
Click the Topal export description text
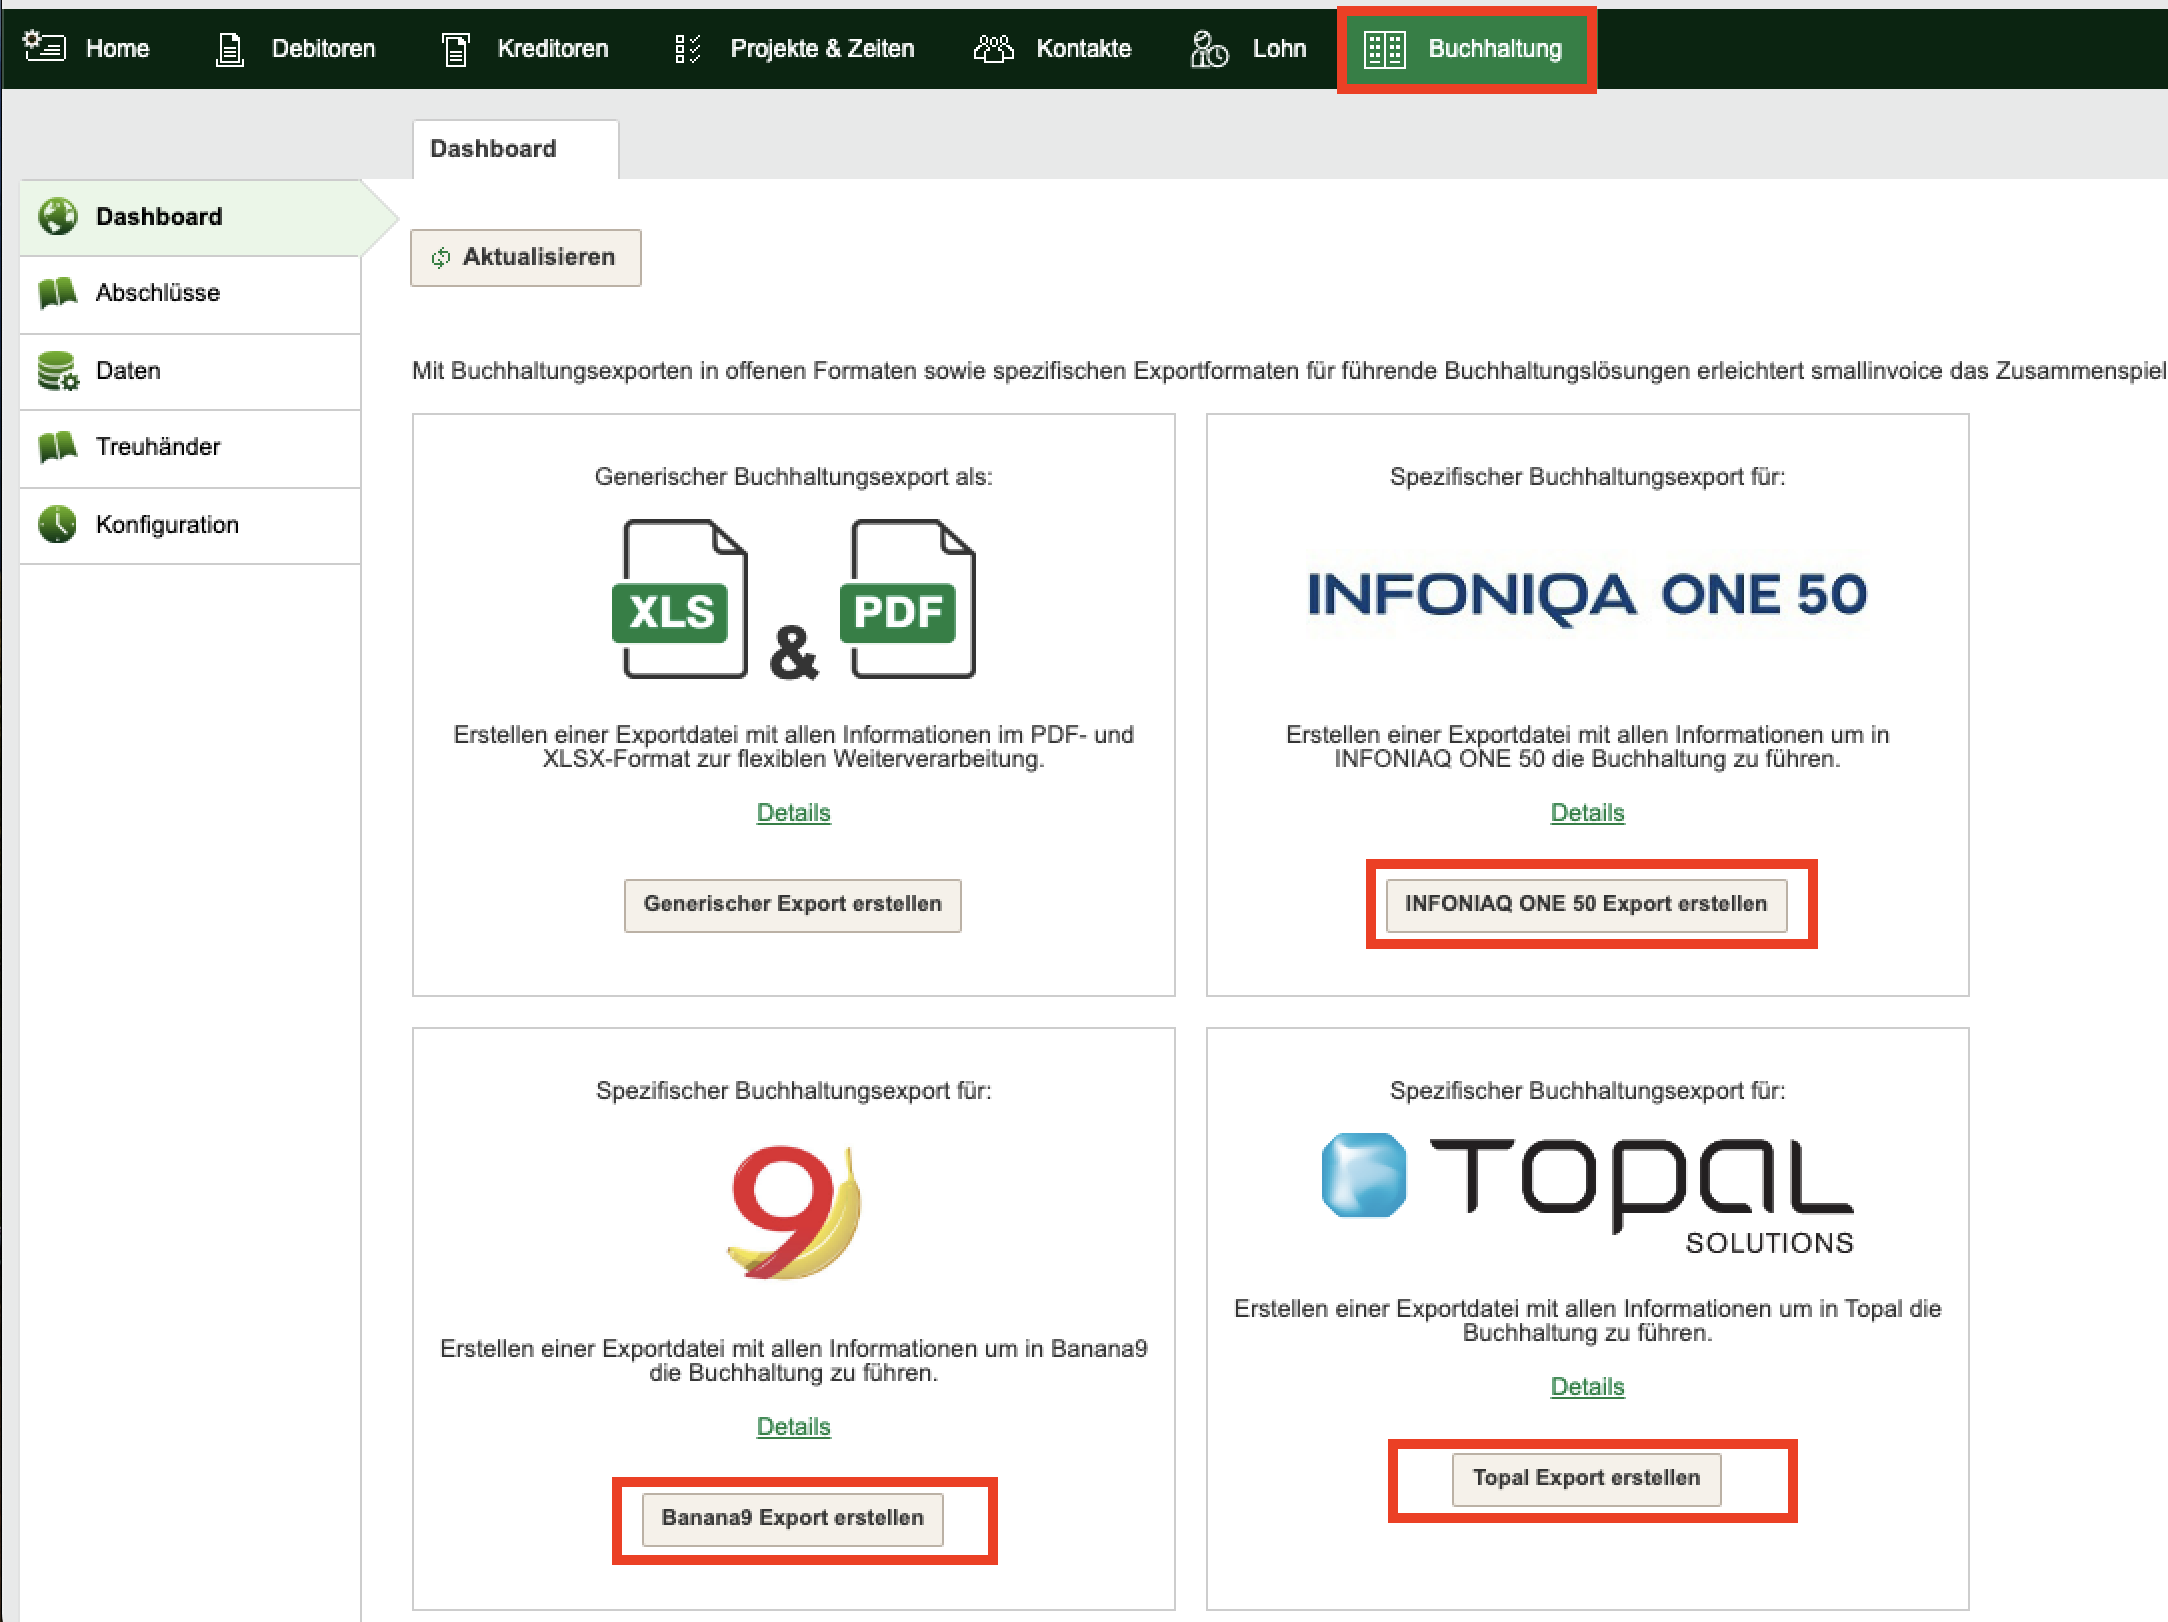click(1587, 1321)
